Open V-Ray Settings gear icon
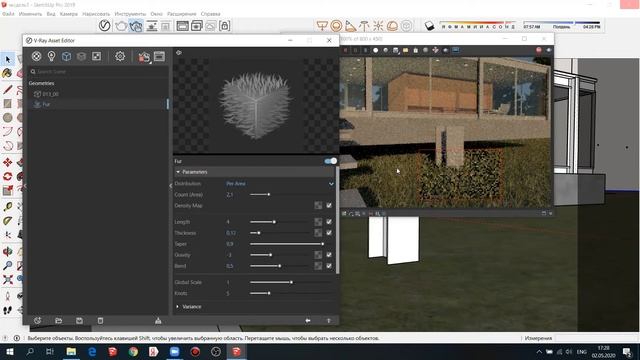The width and height of the screenshot is (640, 360). (120, 56)
